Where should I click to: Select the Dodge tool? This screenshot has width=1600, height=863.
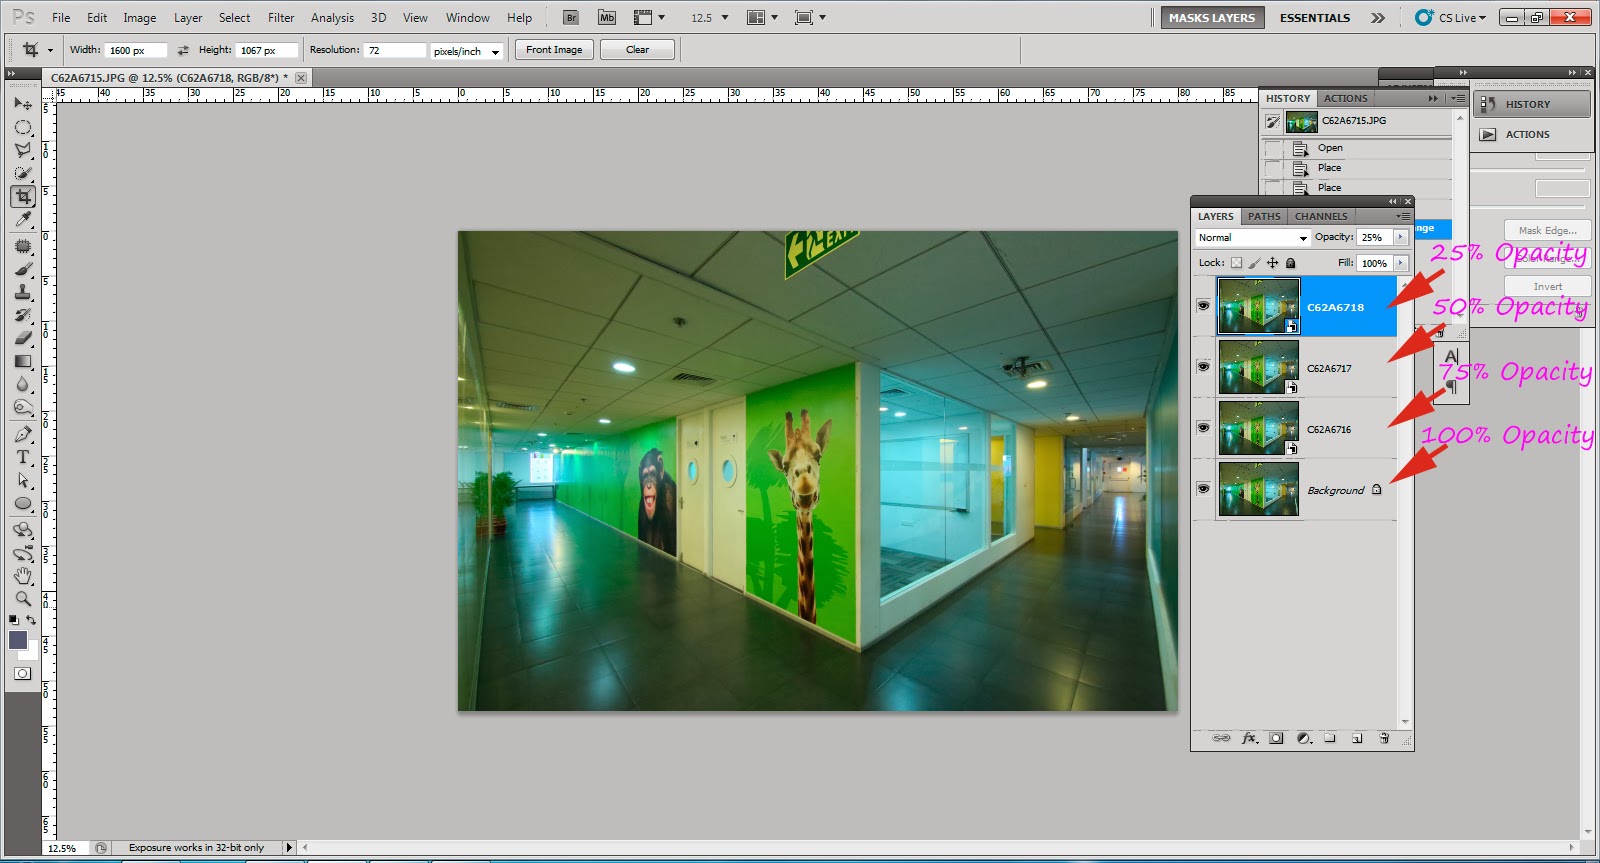pyautogui.click(x=23, y=407)
